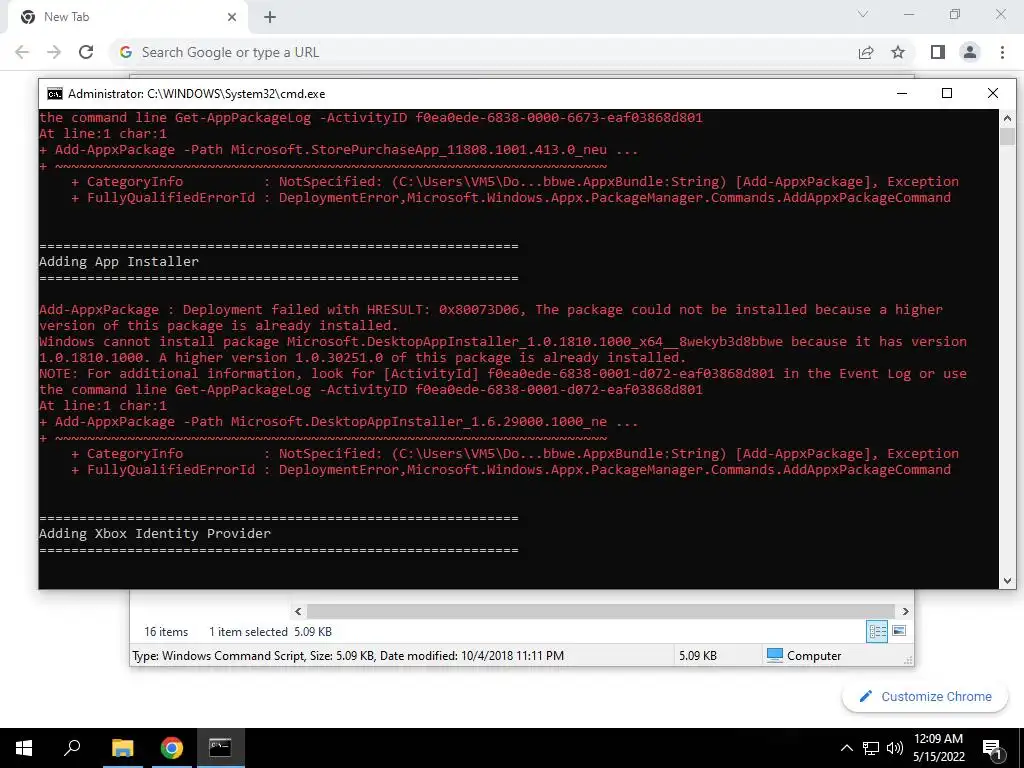Click '1 item selected' status text

pos(248,632)
